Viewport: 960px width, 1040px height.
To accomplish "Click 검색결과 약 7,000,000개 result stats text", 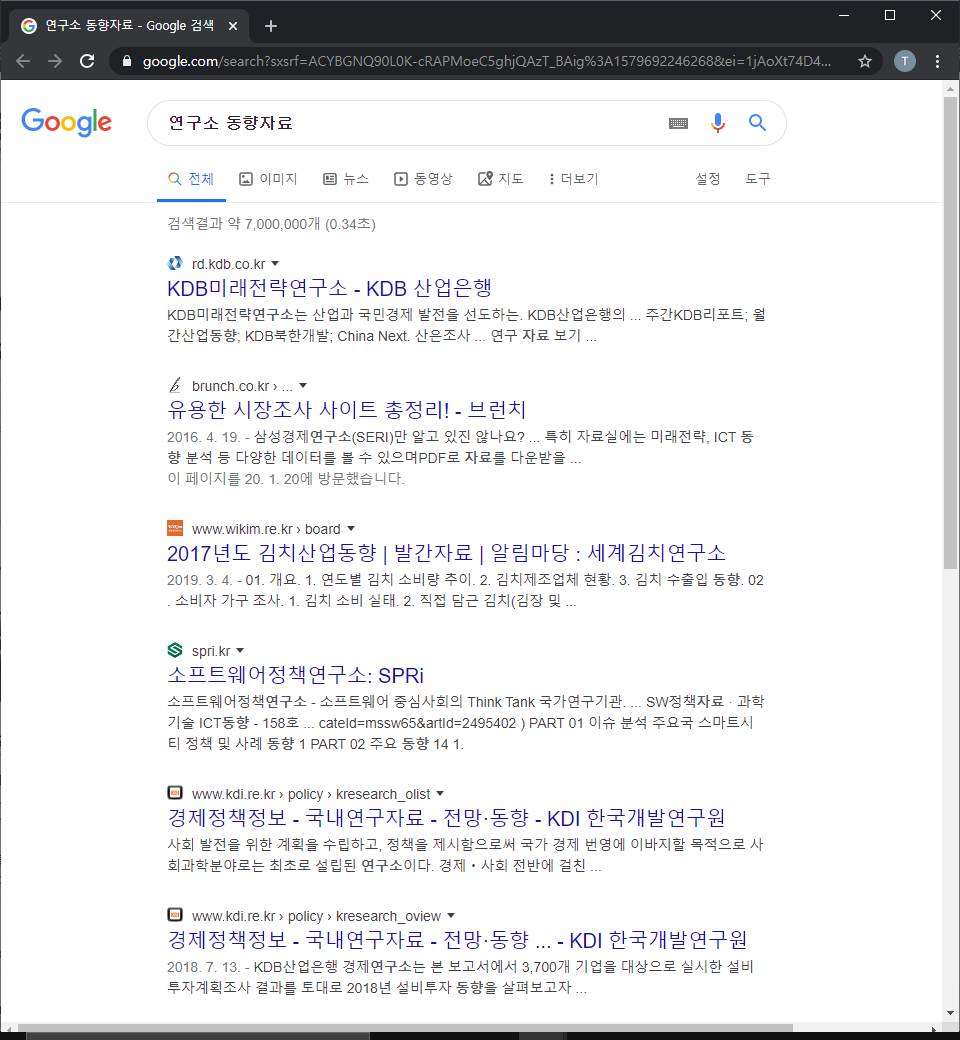I will point(271,224).
